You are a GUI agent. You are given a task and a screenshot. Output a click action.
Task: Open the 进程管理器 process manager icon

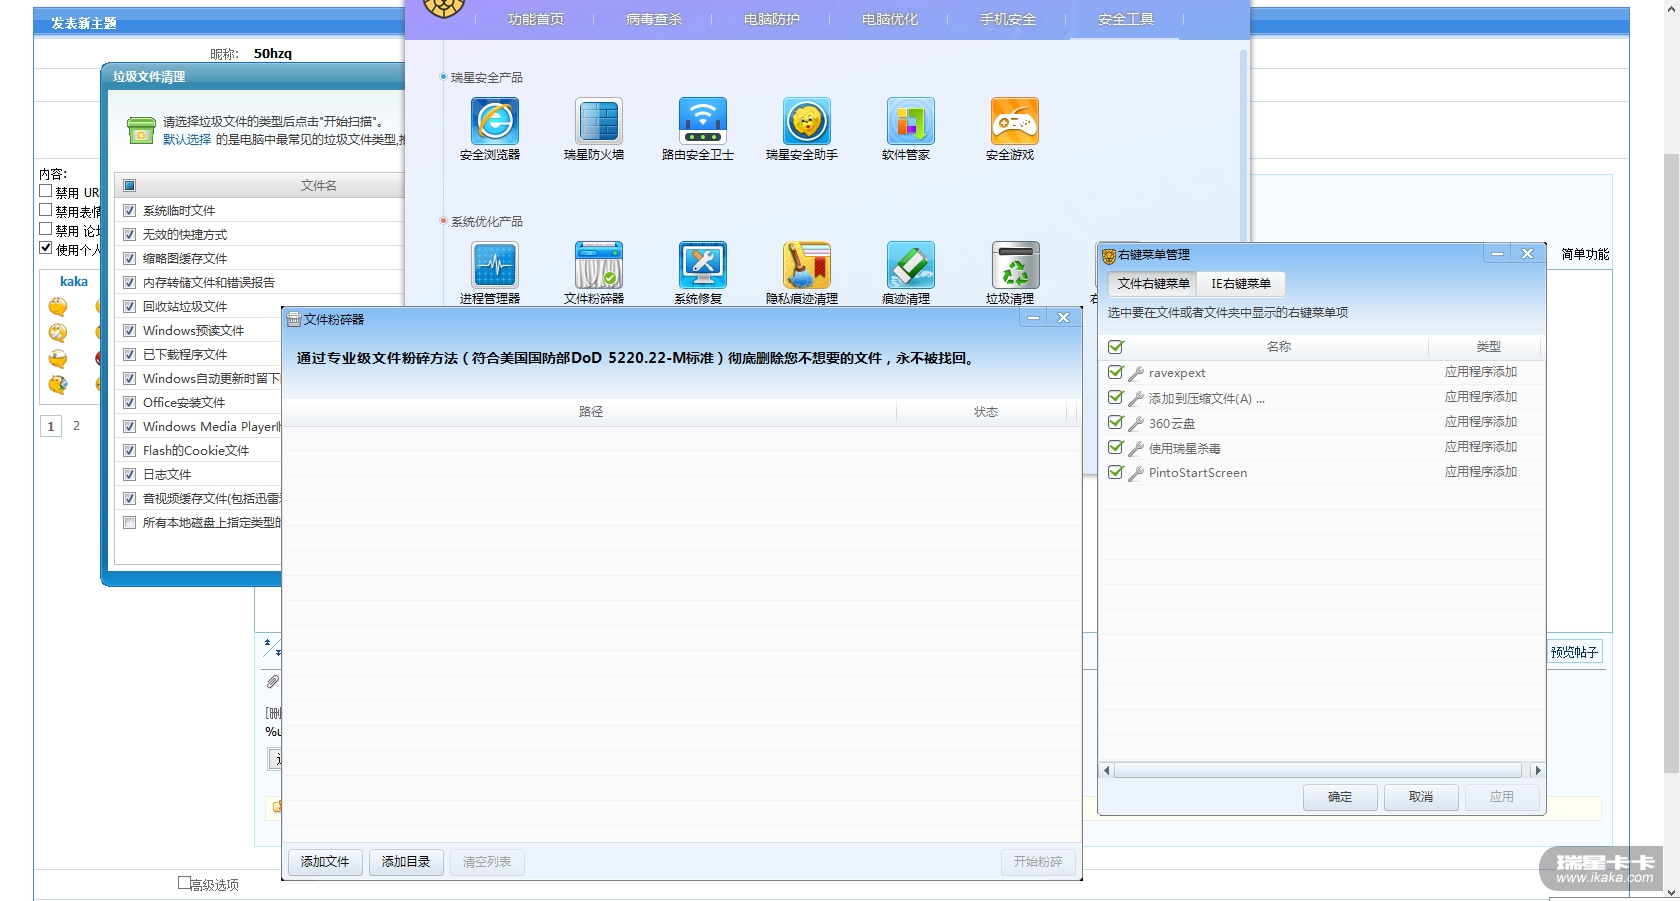click(x=495, y=266)
